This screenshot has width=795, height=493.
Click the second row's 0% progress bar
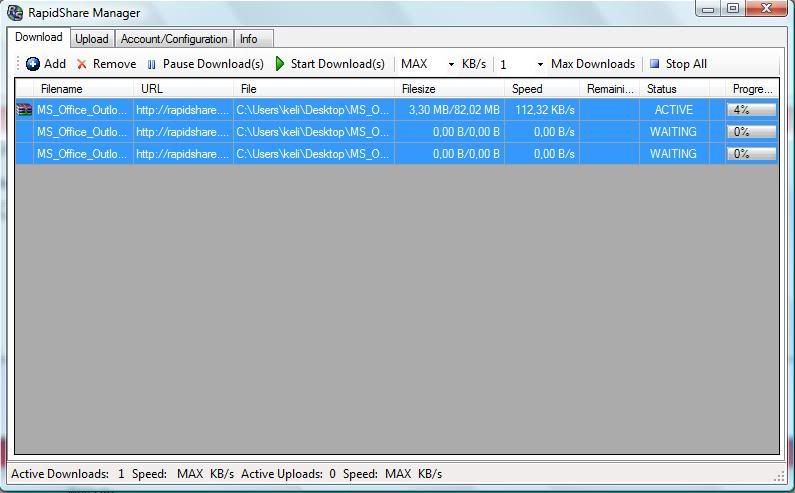pos(751,132)
